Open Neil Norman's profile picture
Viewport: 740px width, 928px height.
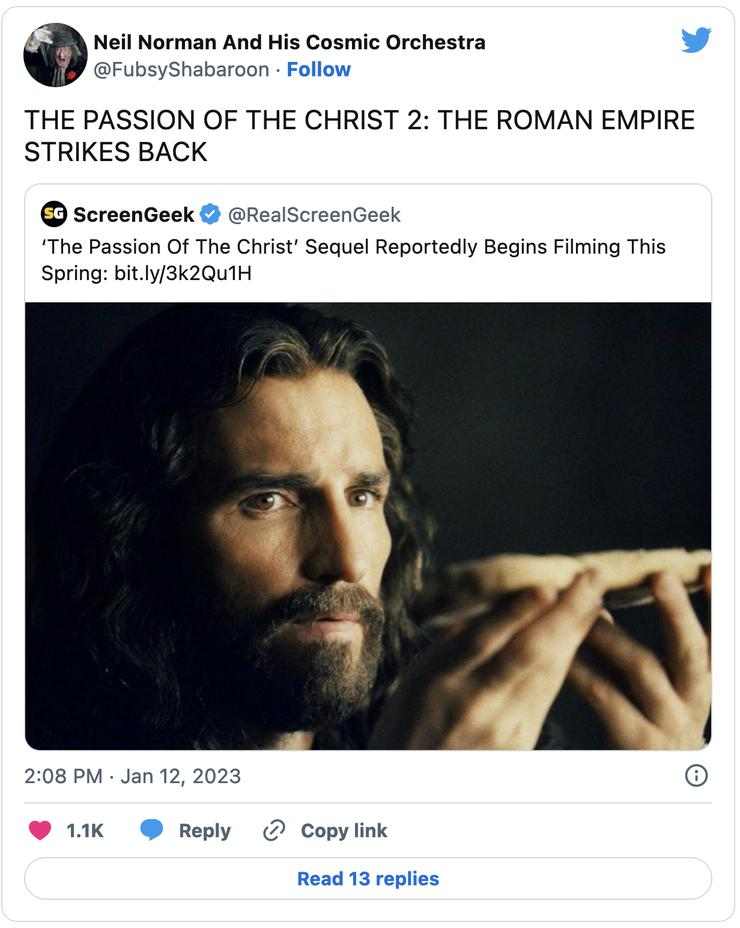pyautogui.click(x=55, y=55)
